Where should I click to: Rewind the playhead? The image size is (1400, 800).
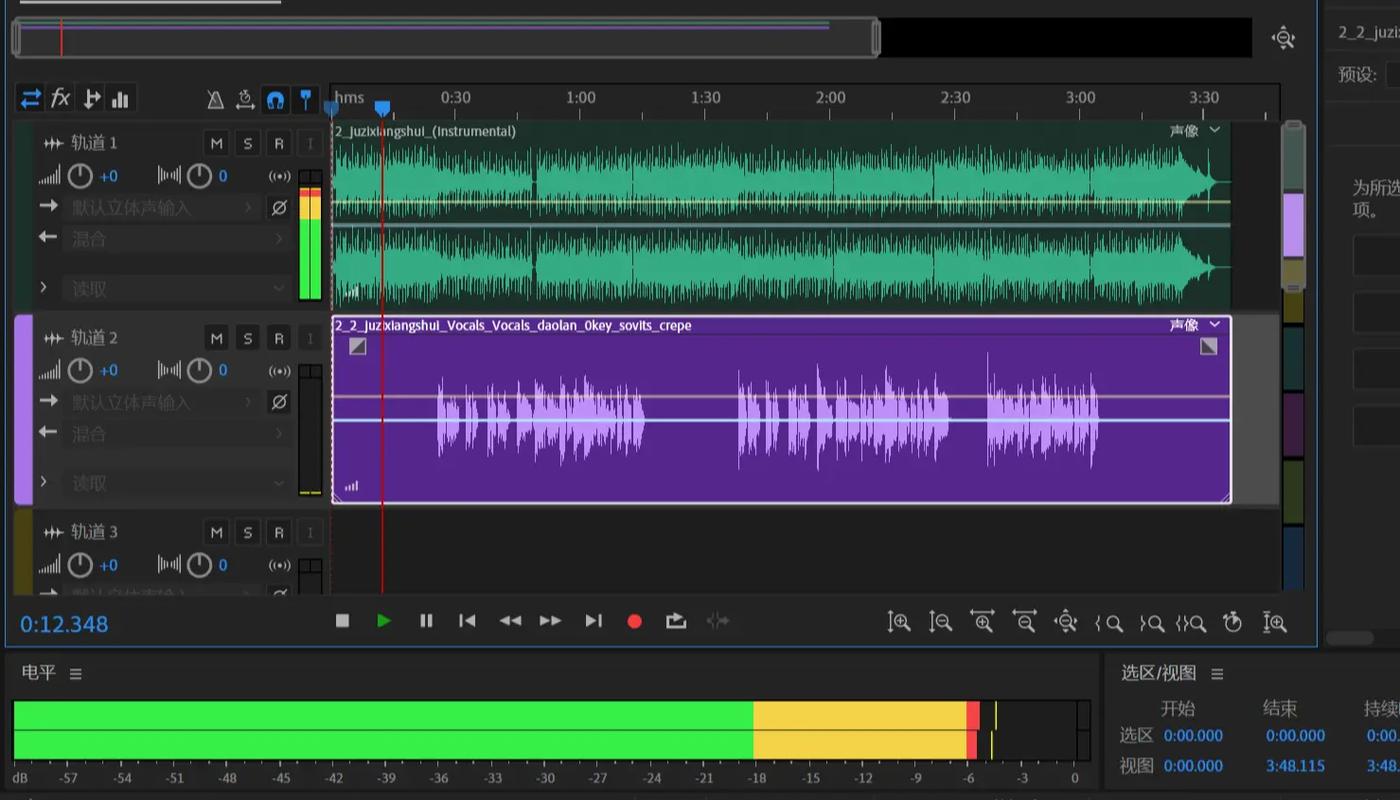point(510,620)
